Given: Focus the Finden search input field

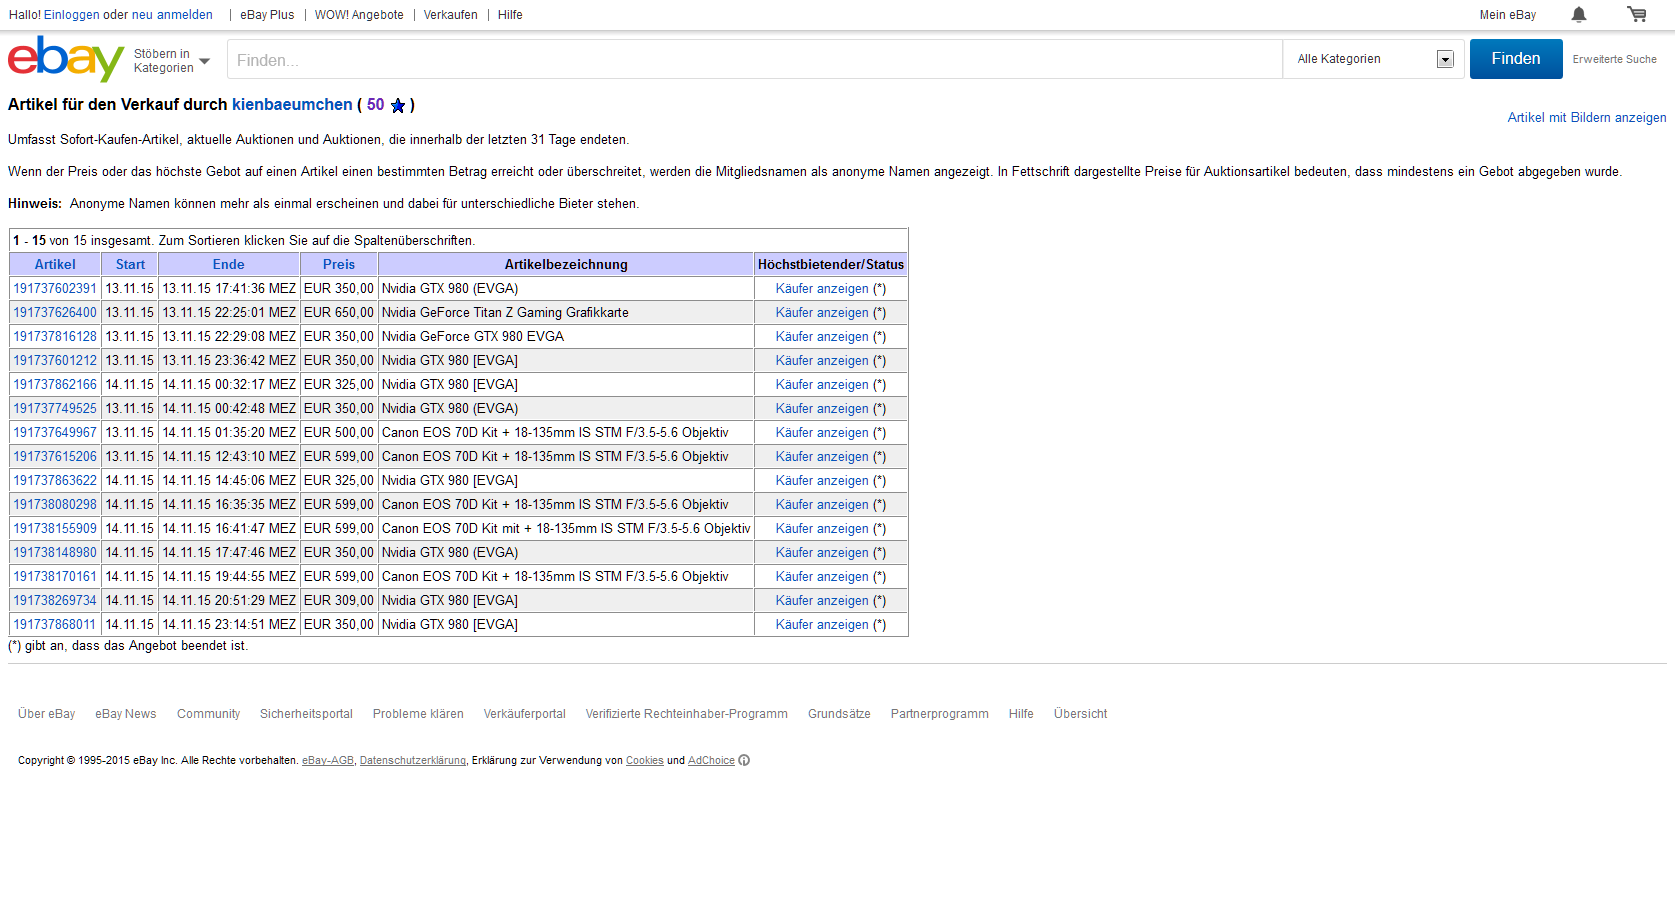Looking at the screenshot, I should 755,60.
